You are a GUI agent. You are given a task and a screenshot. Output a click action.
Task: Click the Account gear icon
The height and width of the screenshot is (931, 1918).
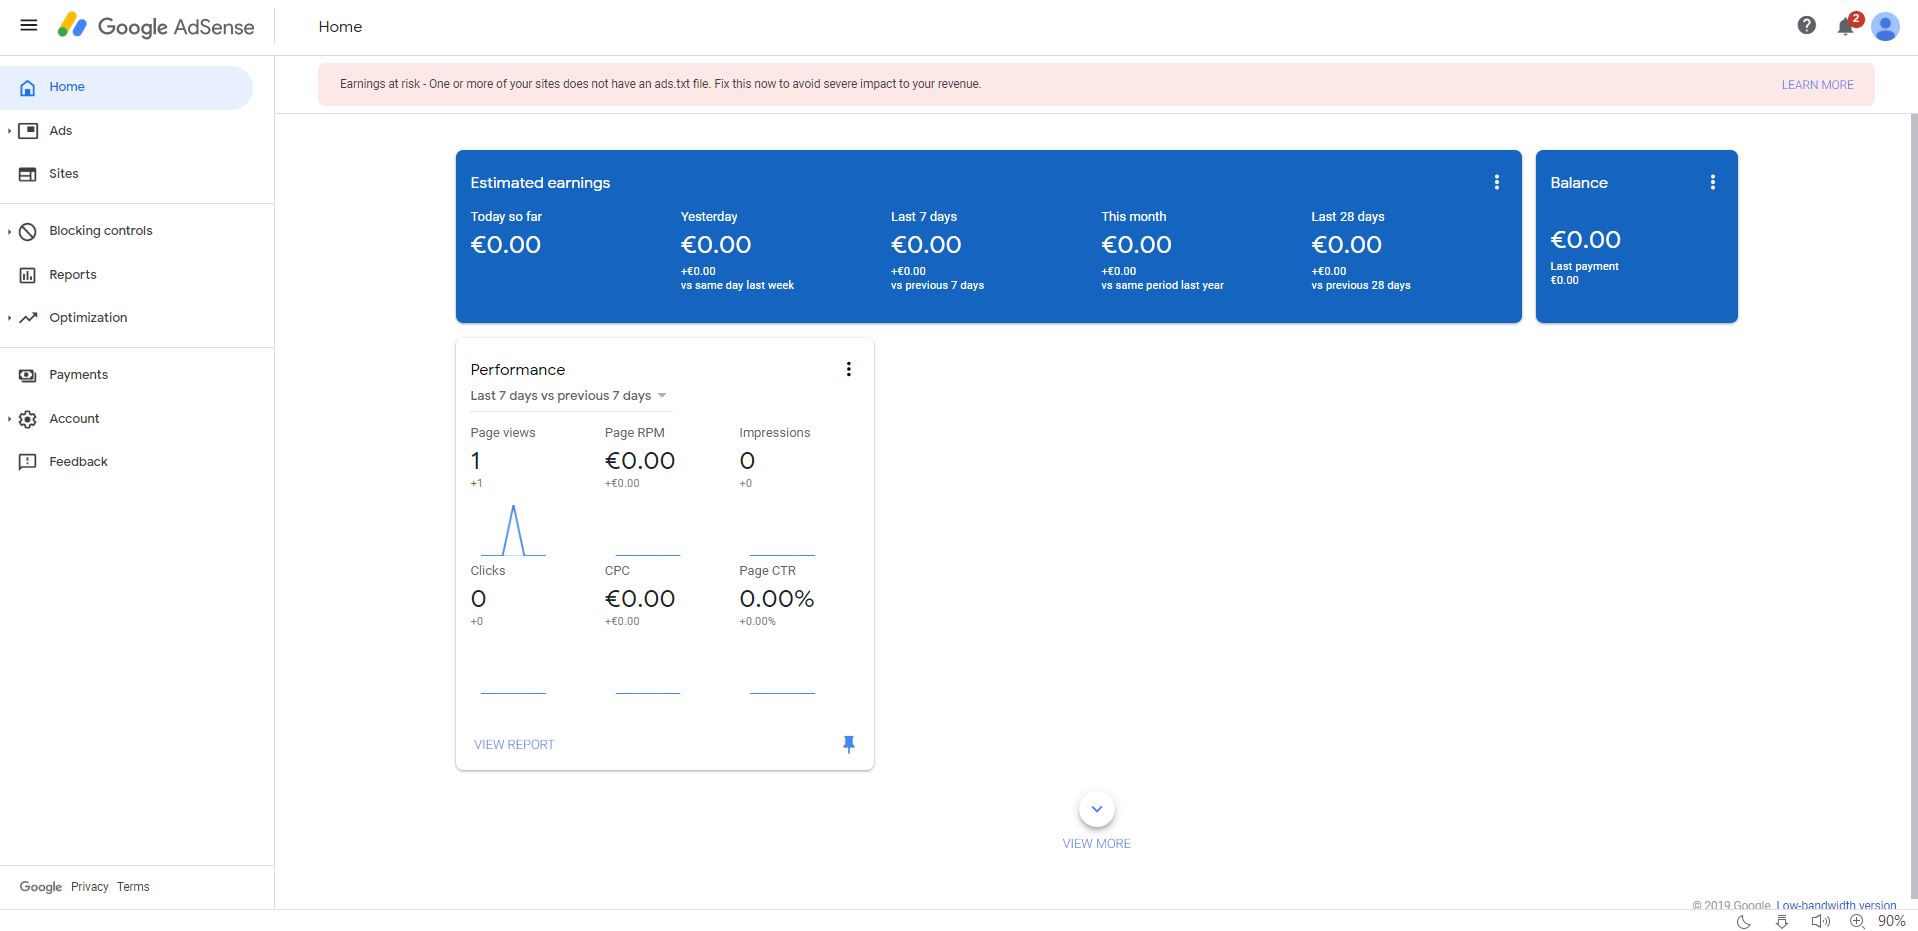28,419
